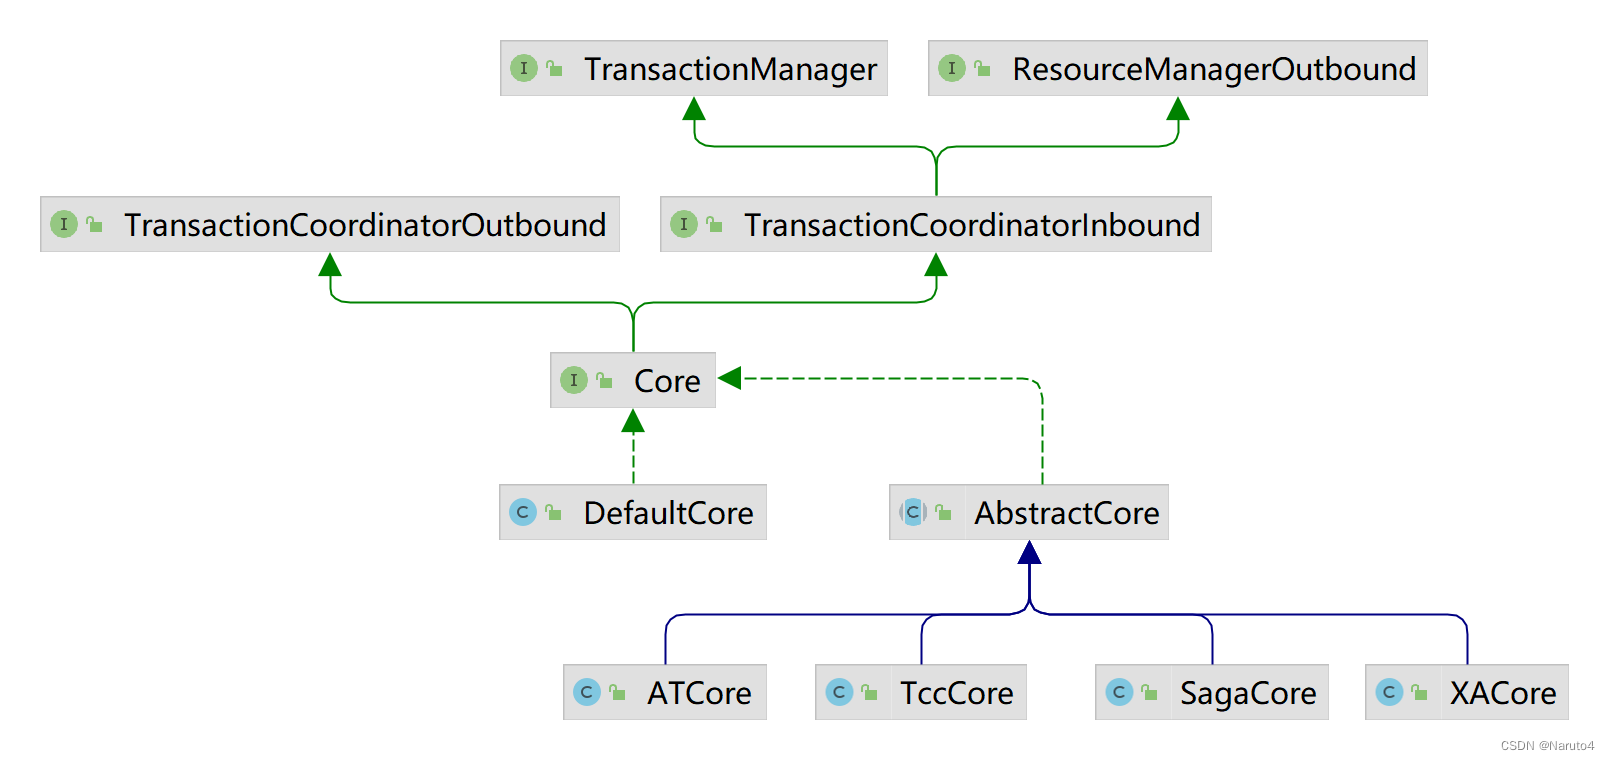1610x760 pixels.
Task: Select the DefaultCore label text
Action: [668, 513]
